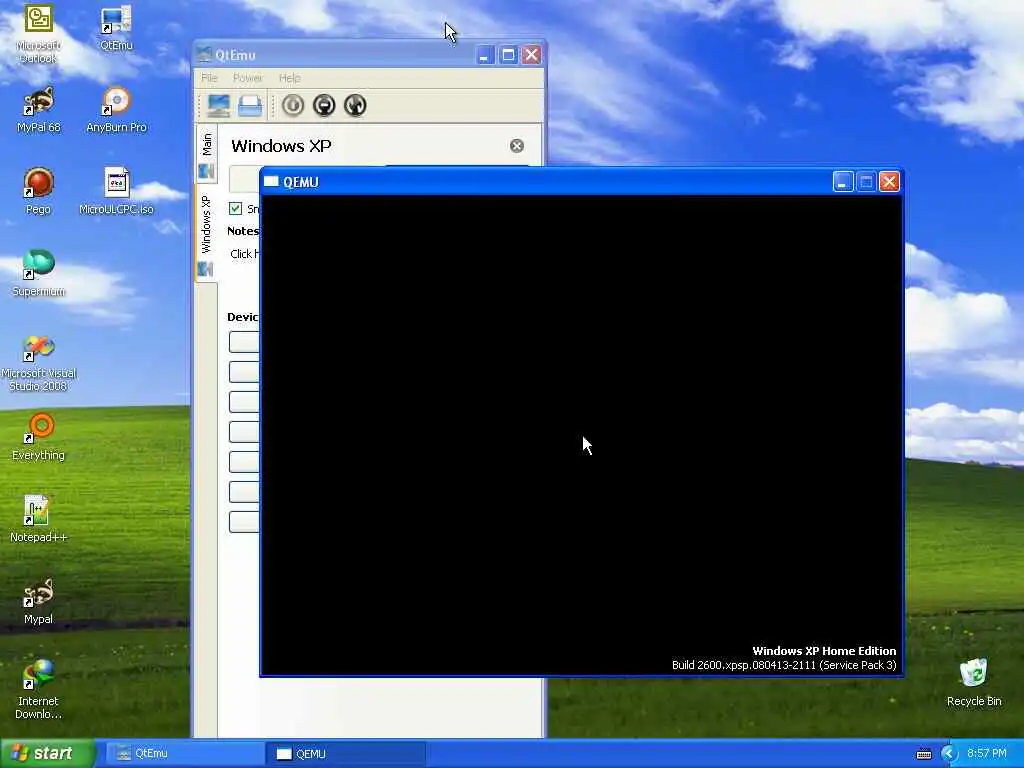Open Microsoft Outlook desktop icon
This screenshot has height=768, width=1024.
(x=38, y=34)
